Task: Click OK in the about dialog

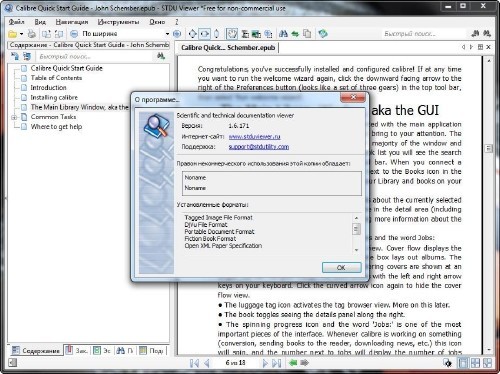Action: click(x=341, y=267)
